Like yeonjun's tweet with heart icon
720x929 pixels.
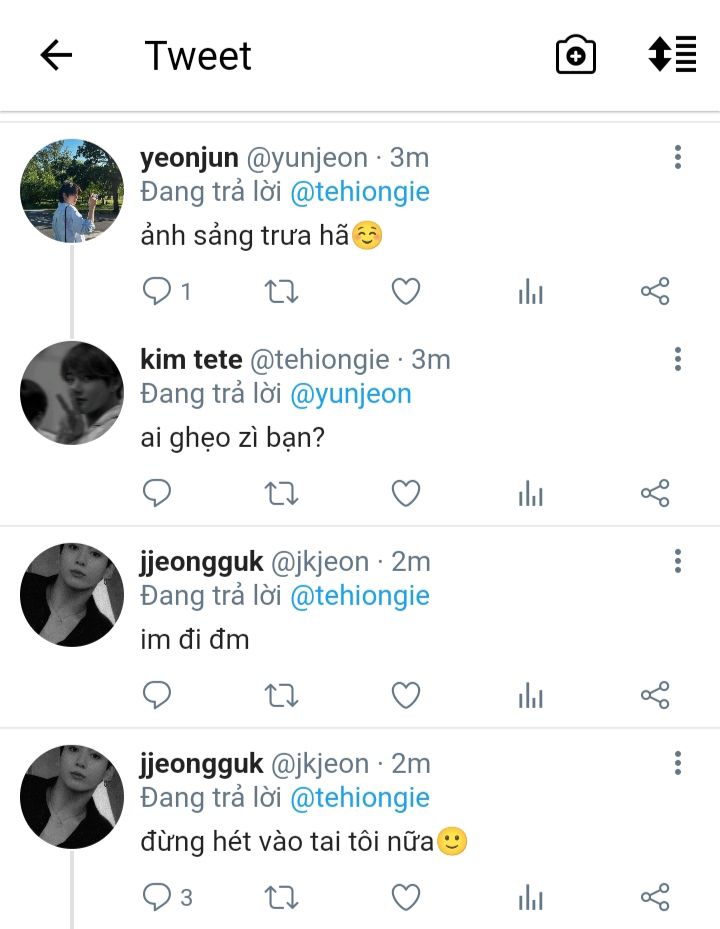point(406,291)
